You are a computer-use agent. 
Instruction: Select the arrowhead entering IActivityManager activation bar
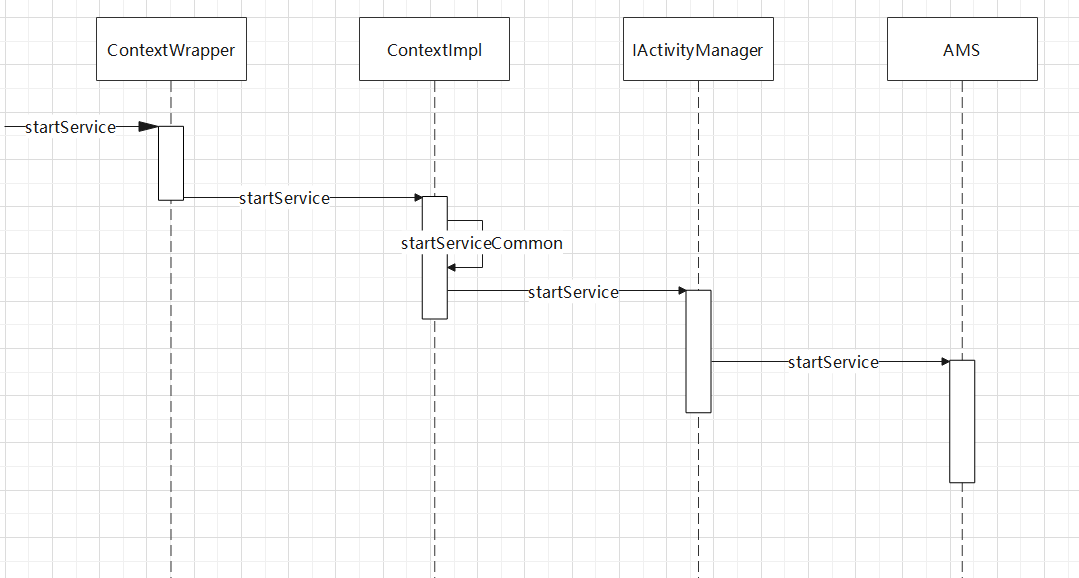680,291
